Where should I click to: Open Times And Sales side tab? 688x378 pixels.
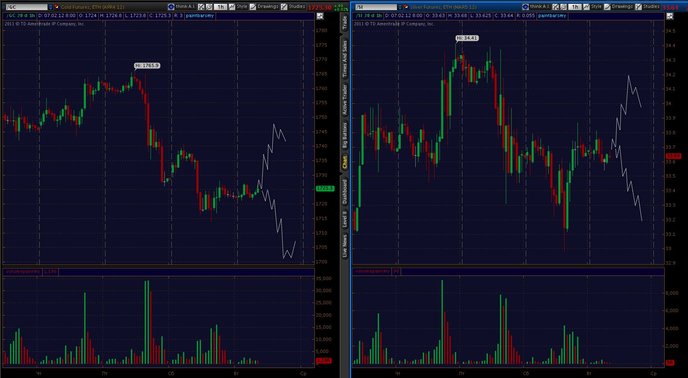(x=345, y=59)
